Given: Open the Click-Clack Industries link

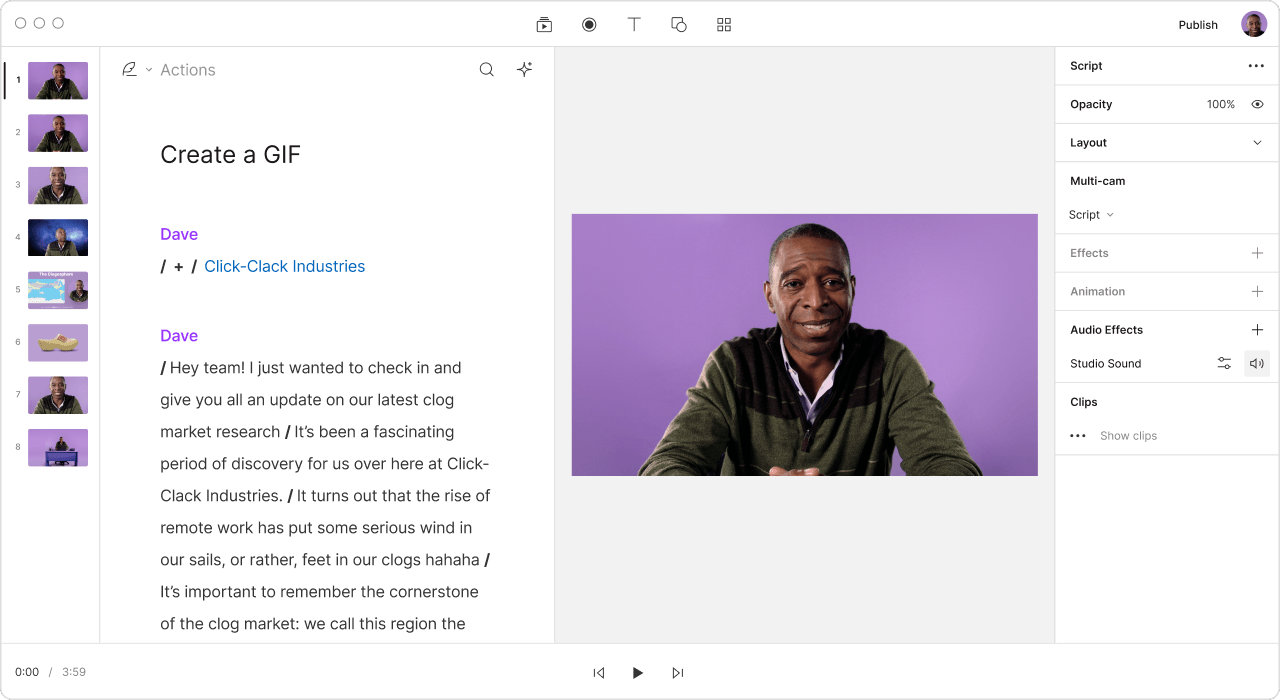Looking at the screenshot, I should [x=284, y=266].
